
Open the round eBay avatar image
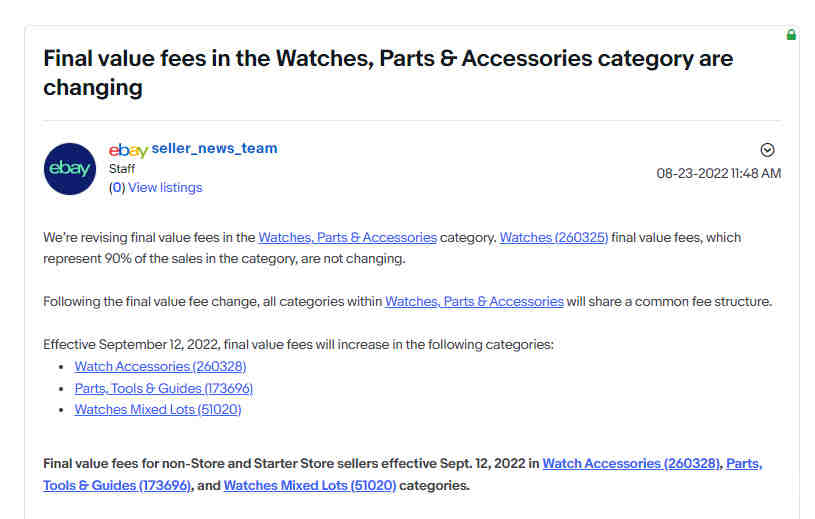point(70,169)
